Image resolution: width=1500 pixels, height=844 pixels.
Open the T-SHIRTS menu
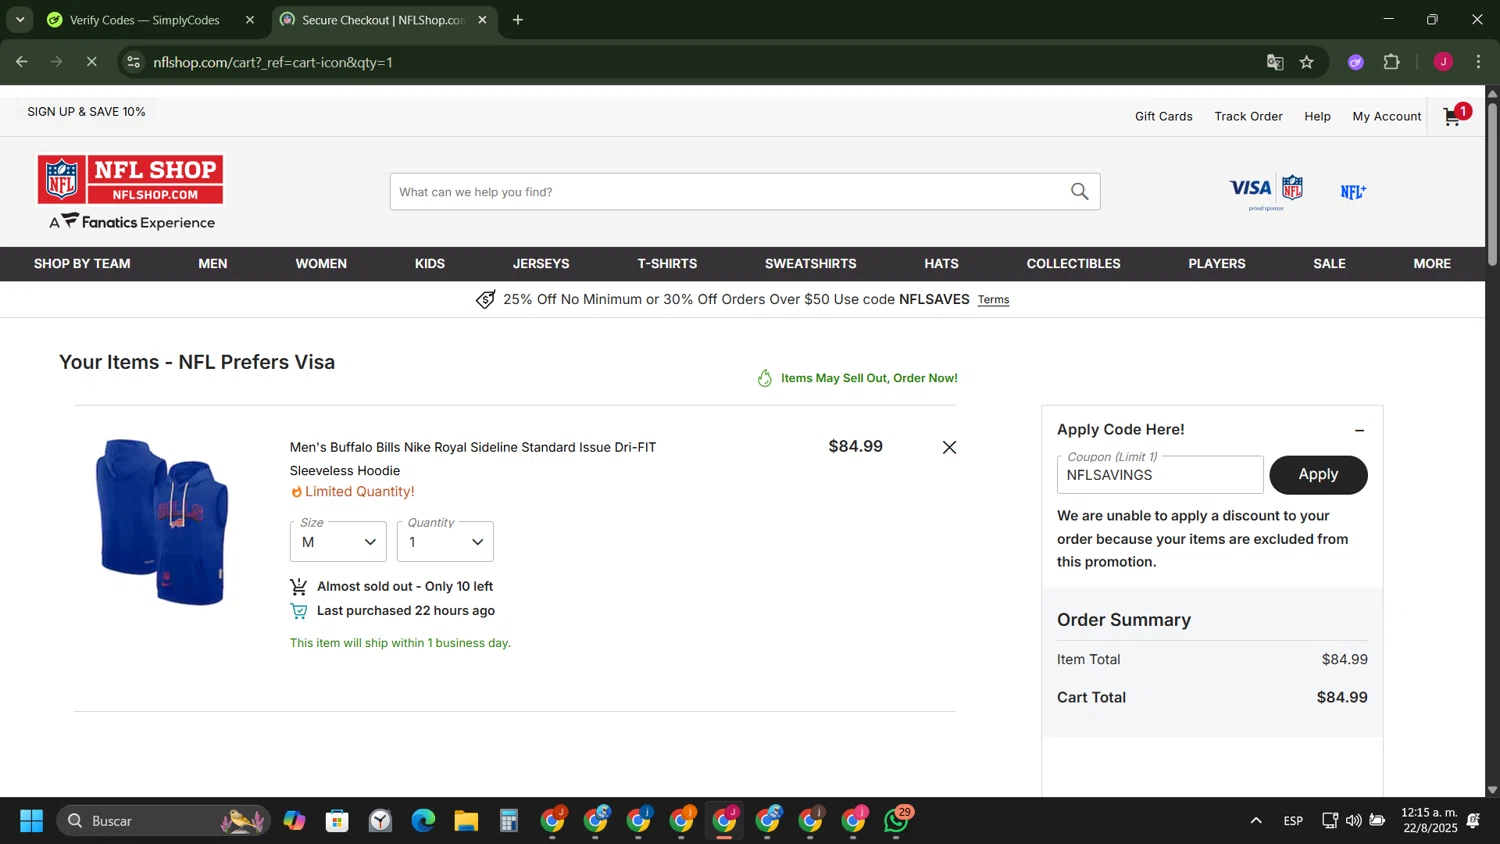click(667, 264)
